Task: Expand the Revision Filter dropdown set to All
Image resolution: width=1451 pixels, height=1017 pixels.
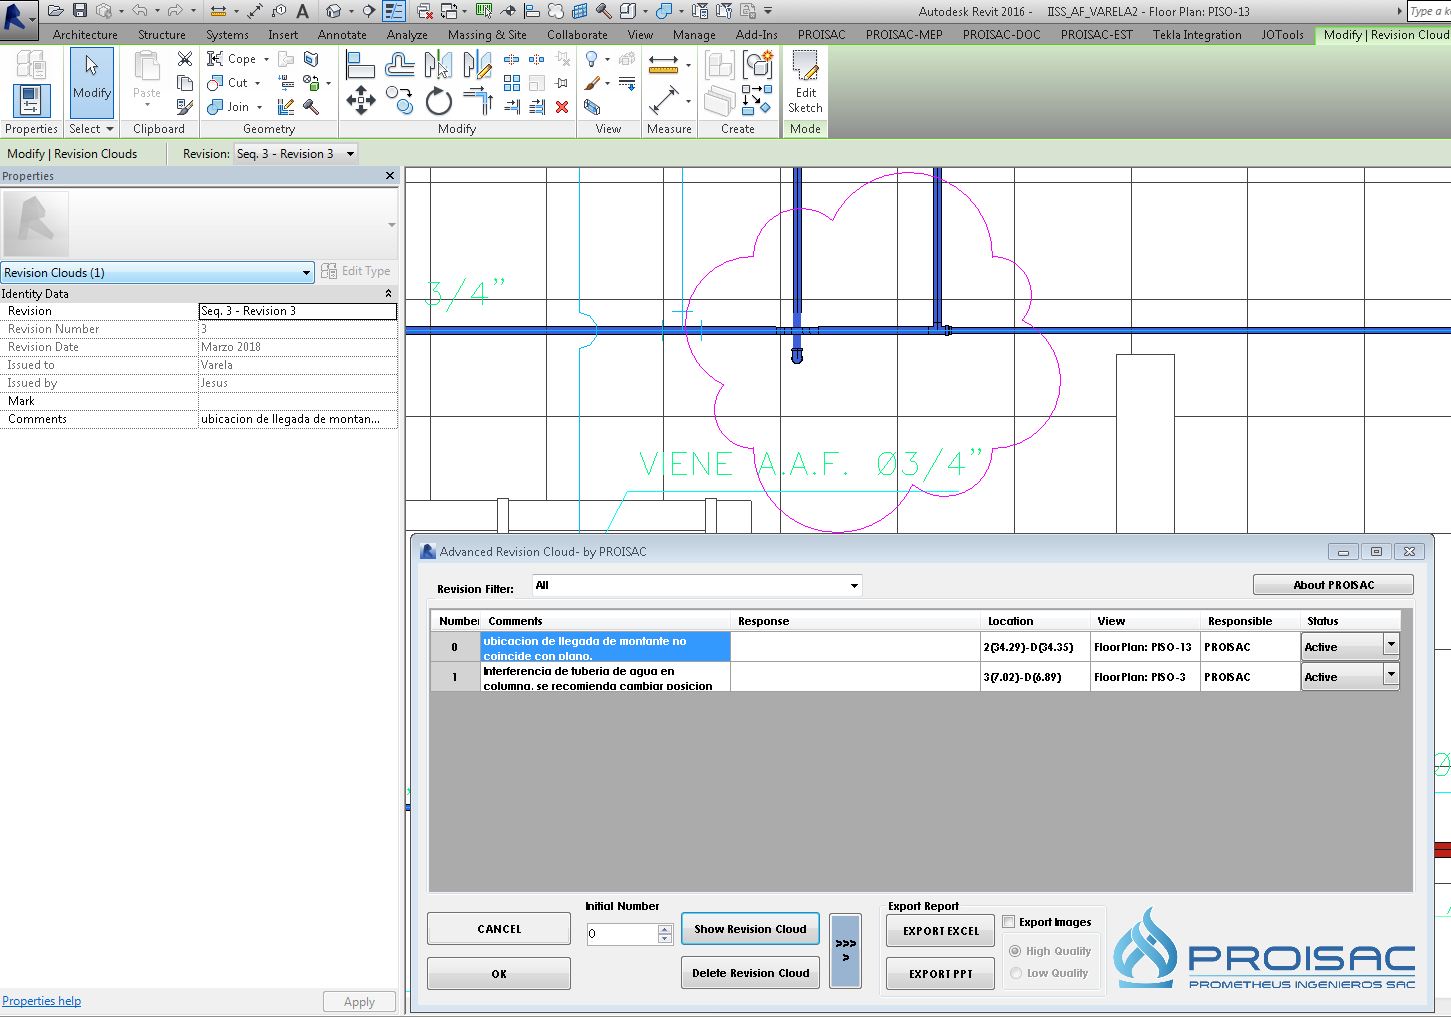Action: coord(853,585)
